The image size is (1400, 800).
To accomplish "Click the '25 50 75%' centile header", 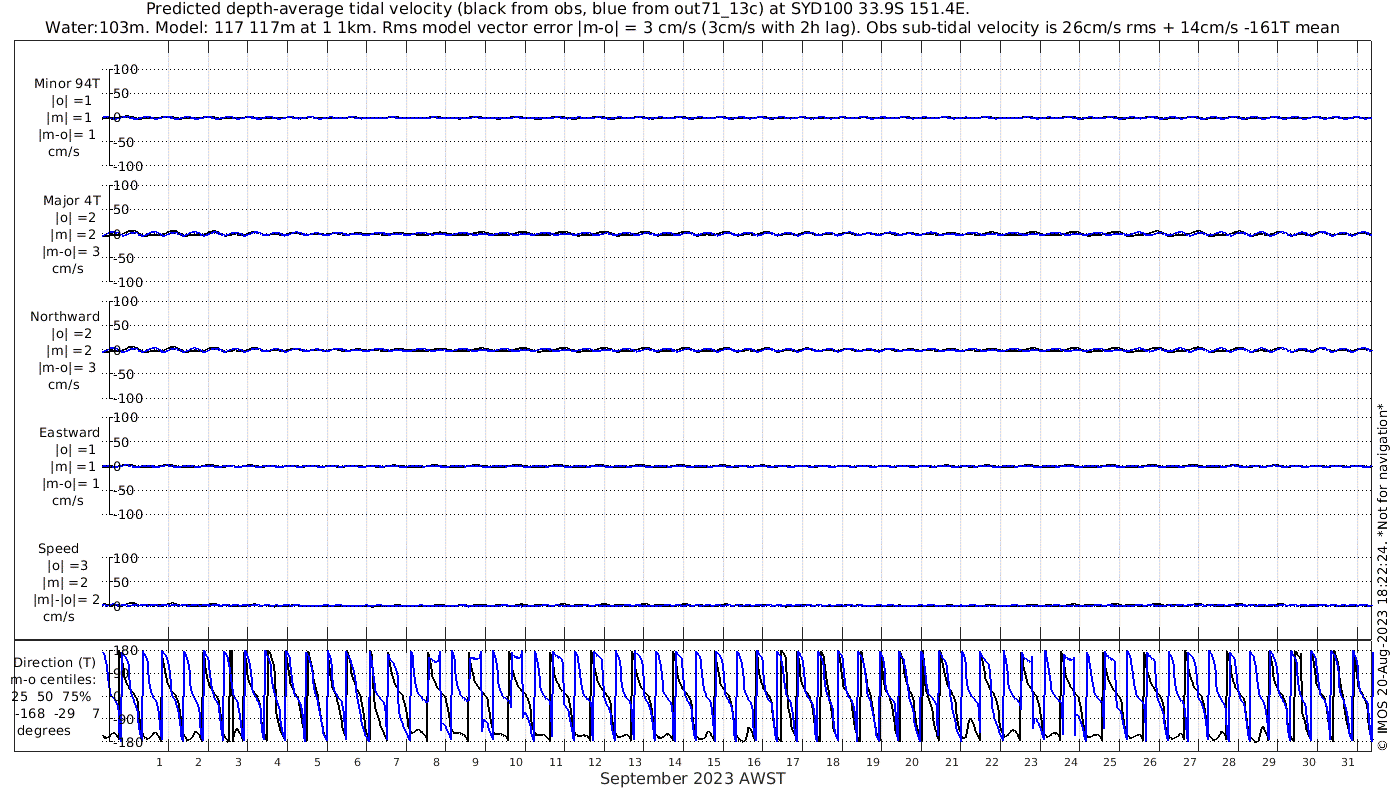I will coord(51,697).
